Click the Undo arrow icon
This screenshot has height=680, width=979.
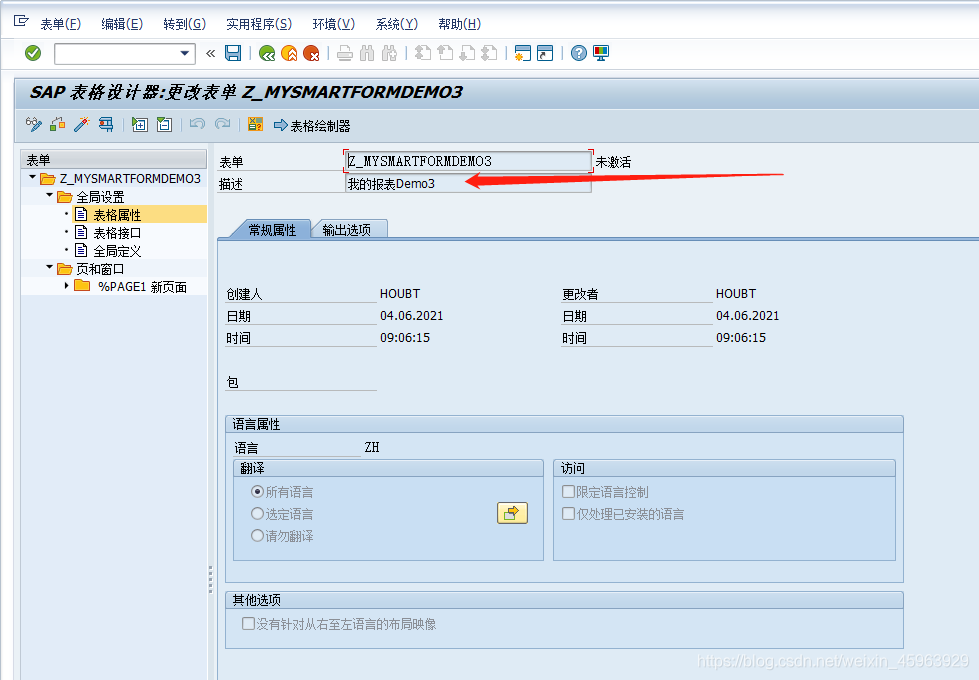click(x=197, y=124)
